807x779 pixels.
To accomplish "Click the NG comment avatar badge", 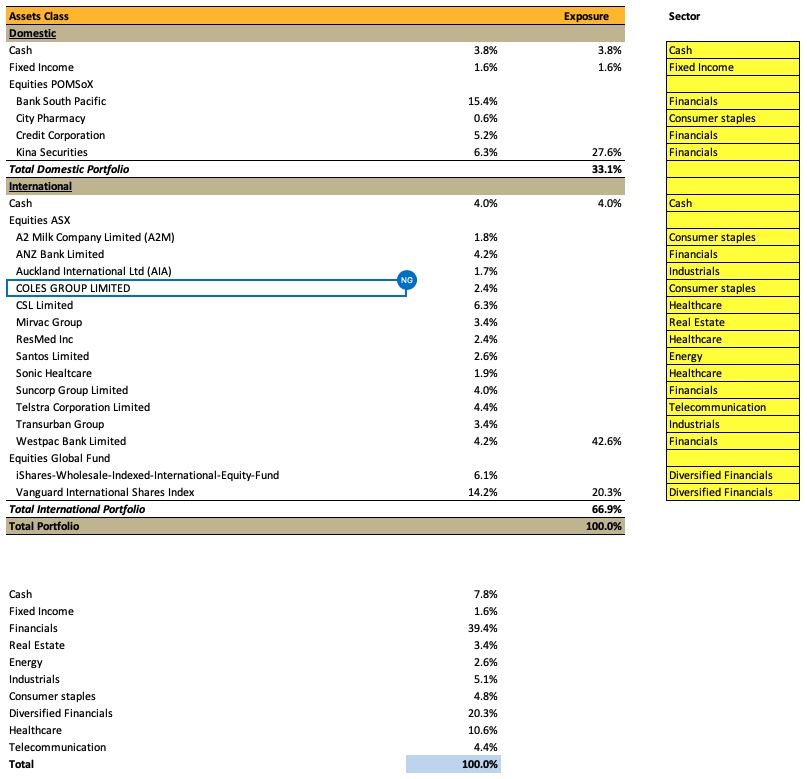I will click(407, 280).
